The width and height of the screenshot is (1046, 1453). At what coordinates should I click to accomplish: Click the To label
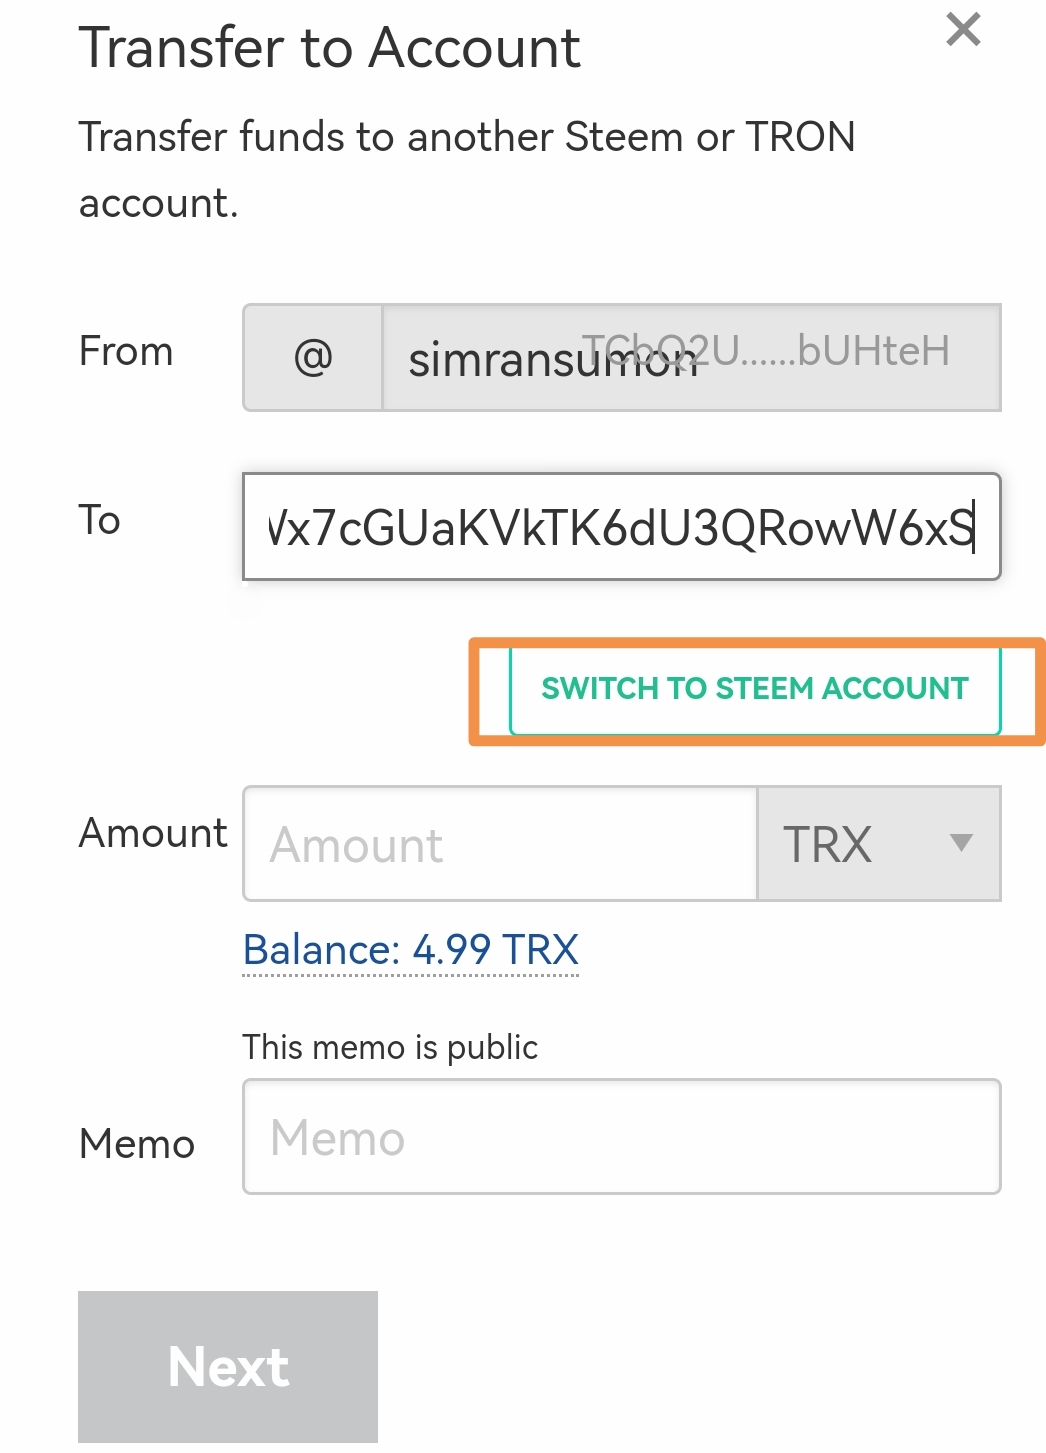coord(100,520)
